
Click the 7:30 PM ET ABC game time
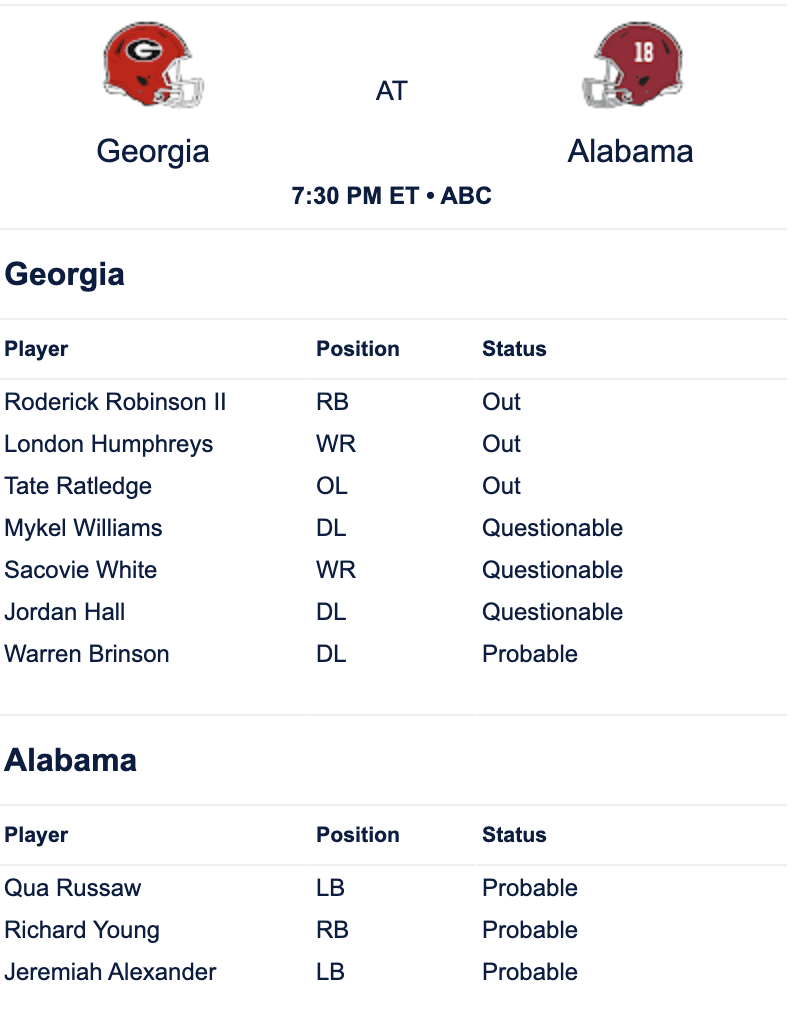point(392,196)
